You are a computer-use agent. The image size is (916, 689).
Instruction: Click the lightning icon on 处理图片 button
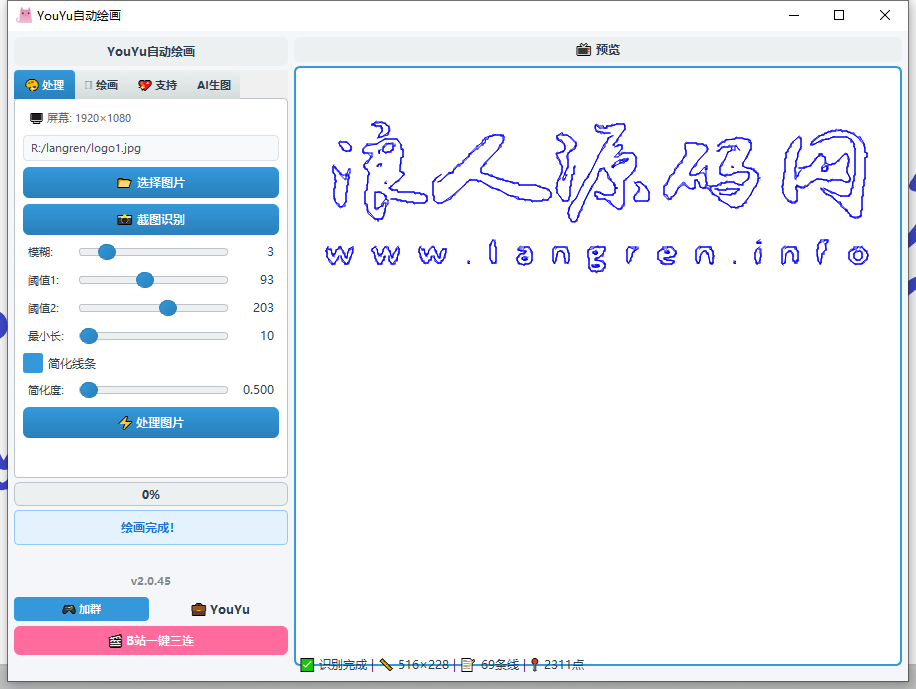click(x=125, y=423)
